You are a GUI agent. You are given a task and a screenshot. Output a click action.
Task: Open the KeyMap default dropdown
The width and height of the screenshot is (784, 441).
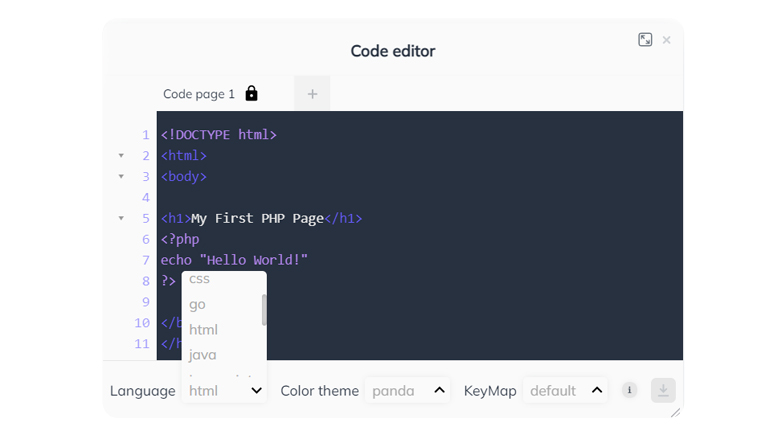pyautogui.click(x=566, y=390)
